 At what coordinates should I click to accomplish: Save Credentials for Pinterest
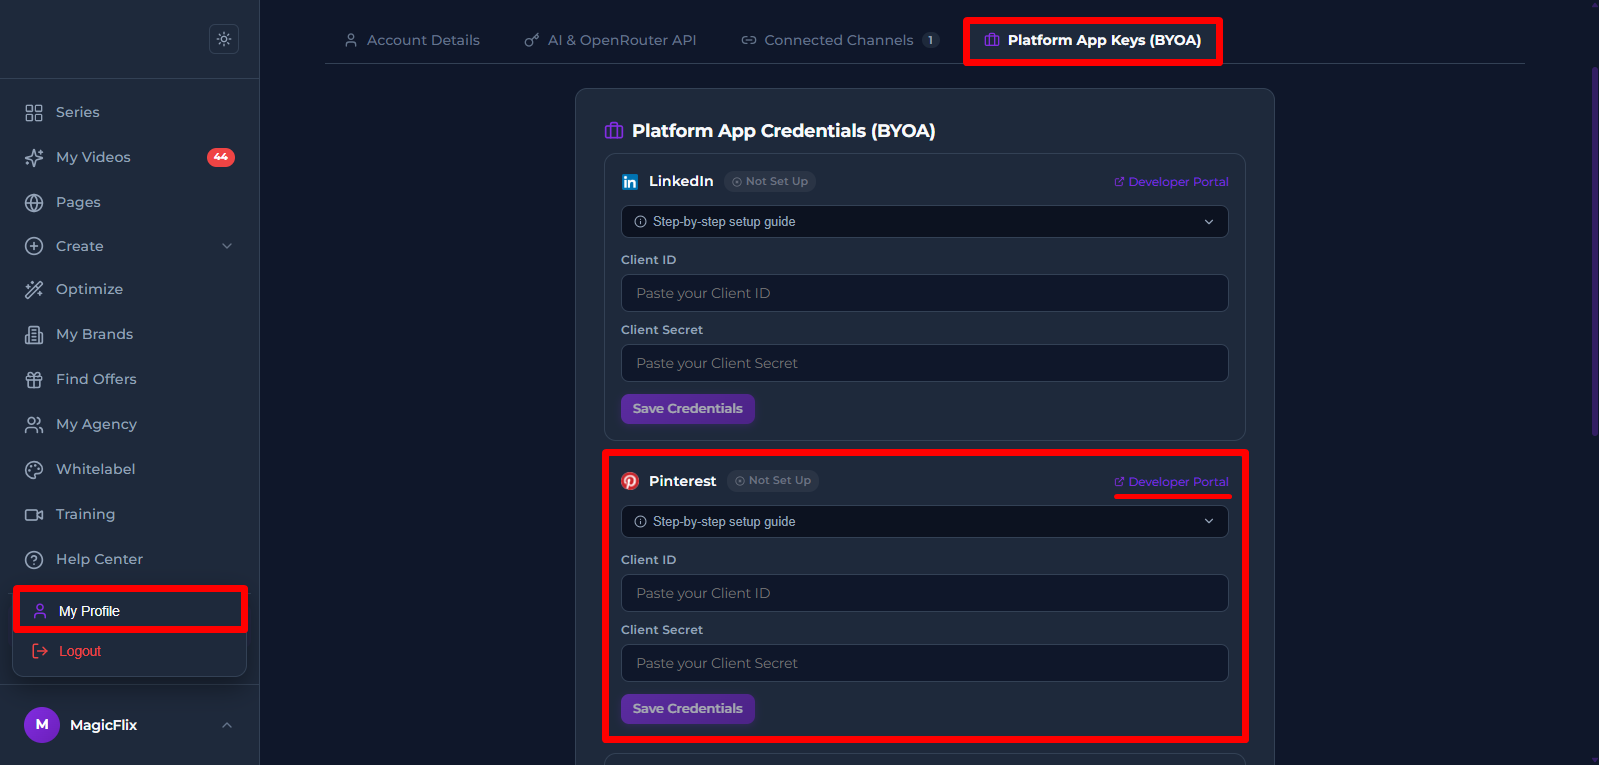[x=688, y=709]
